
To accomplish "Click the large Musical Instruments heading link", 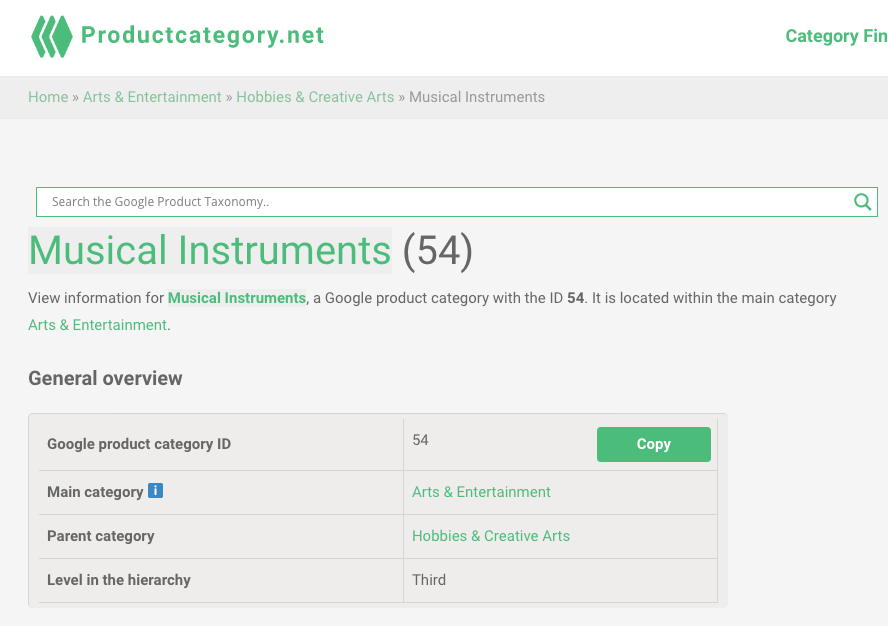I will click(x=210, y=250).
